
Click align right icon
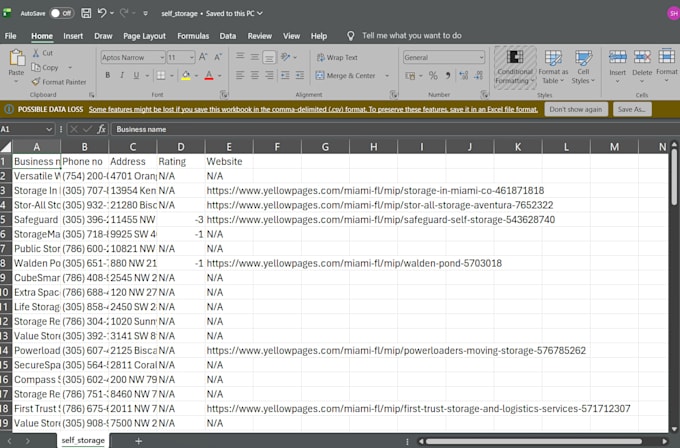269,75
